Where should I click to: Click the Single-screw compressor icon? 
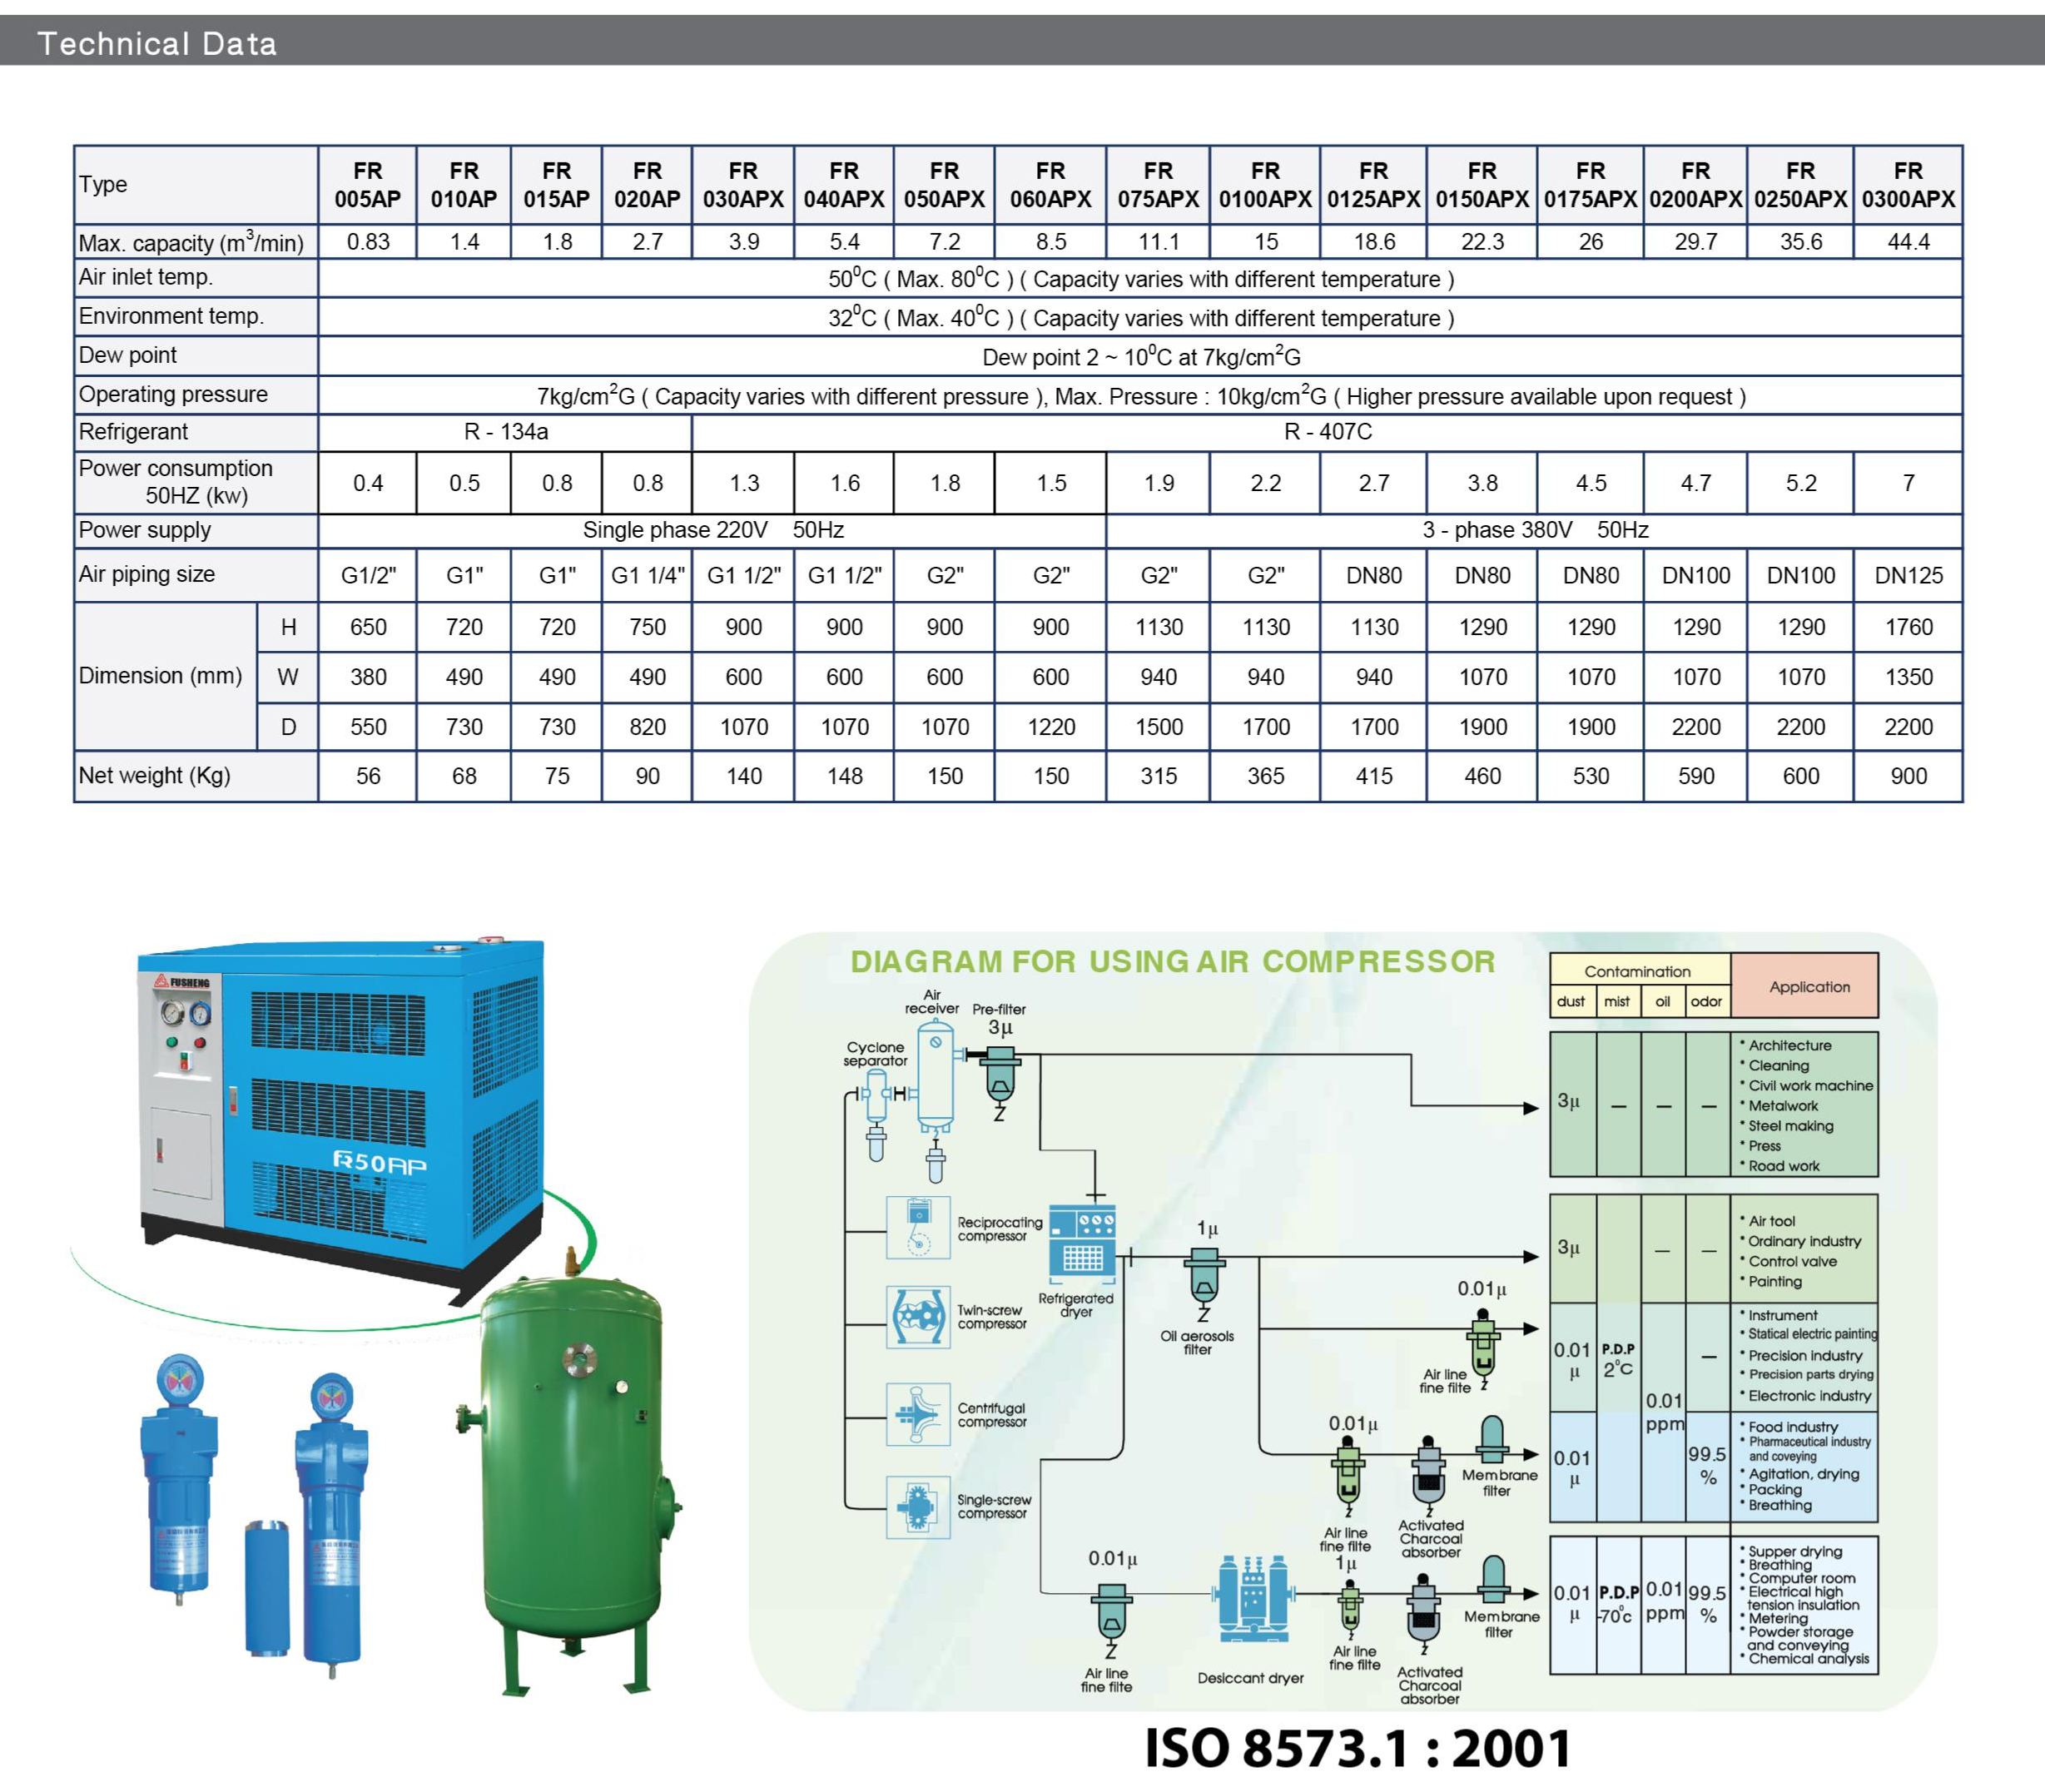pyautogui.click(x=917, y=1507)
